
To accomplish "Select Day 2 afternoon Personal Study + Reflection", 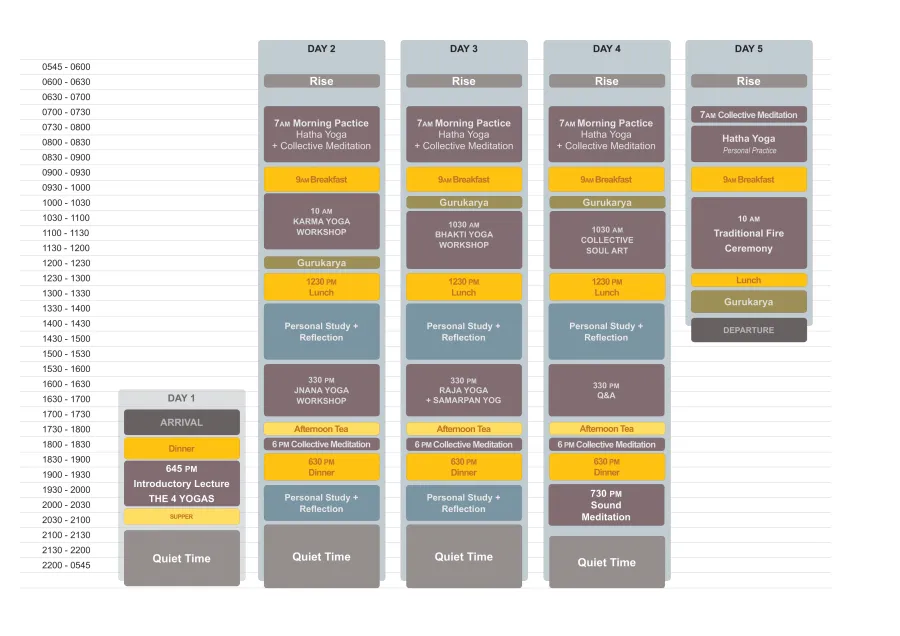I will coord(321,332).
